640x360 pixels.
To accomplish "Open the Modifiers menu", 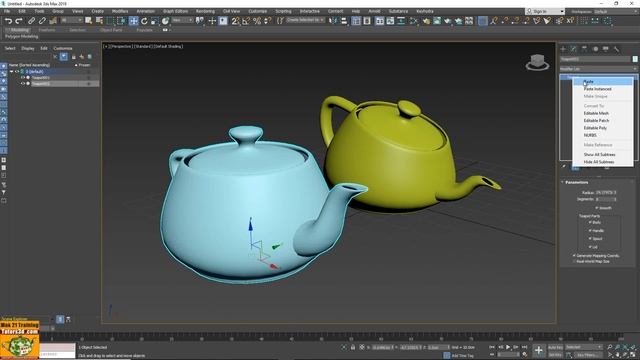I will (120, 11).
